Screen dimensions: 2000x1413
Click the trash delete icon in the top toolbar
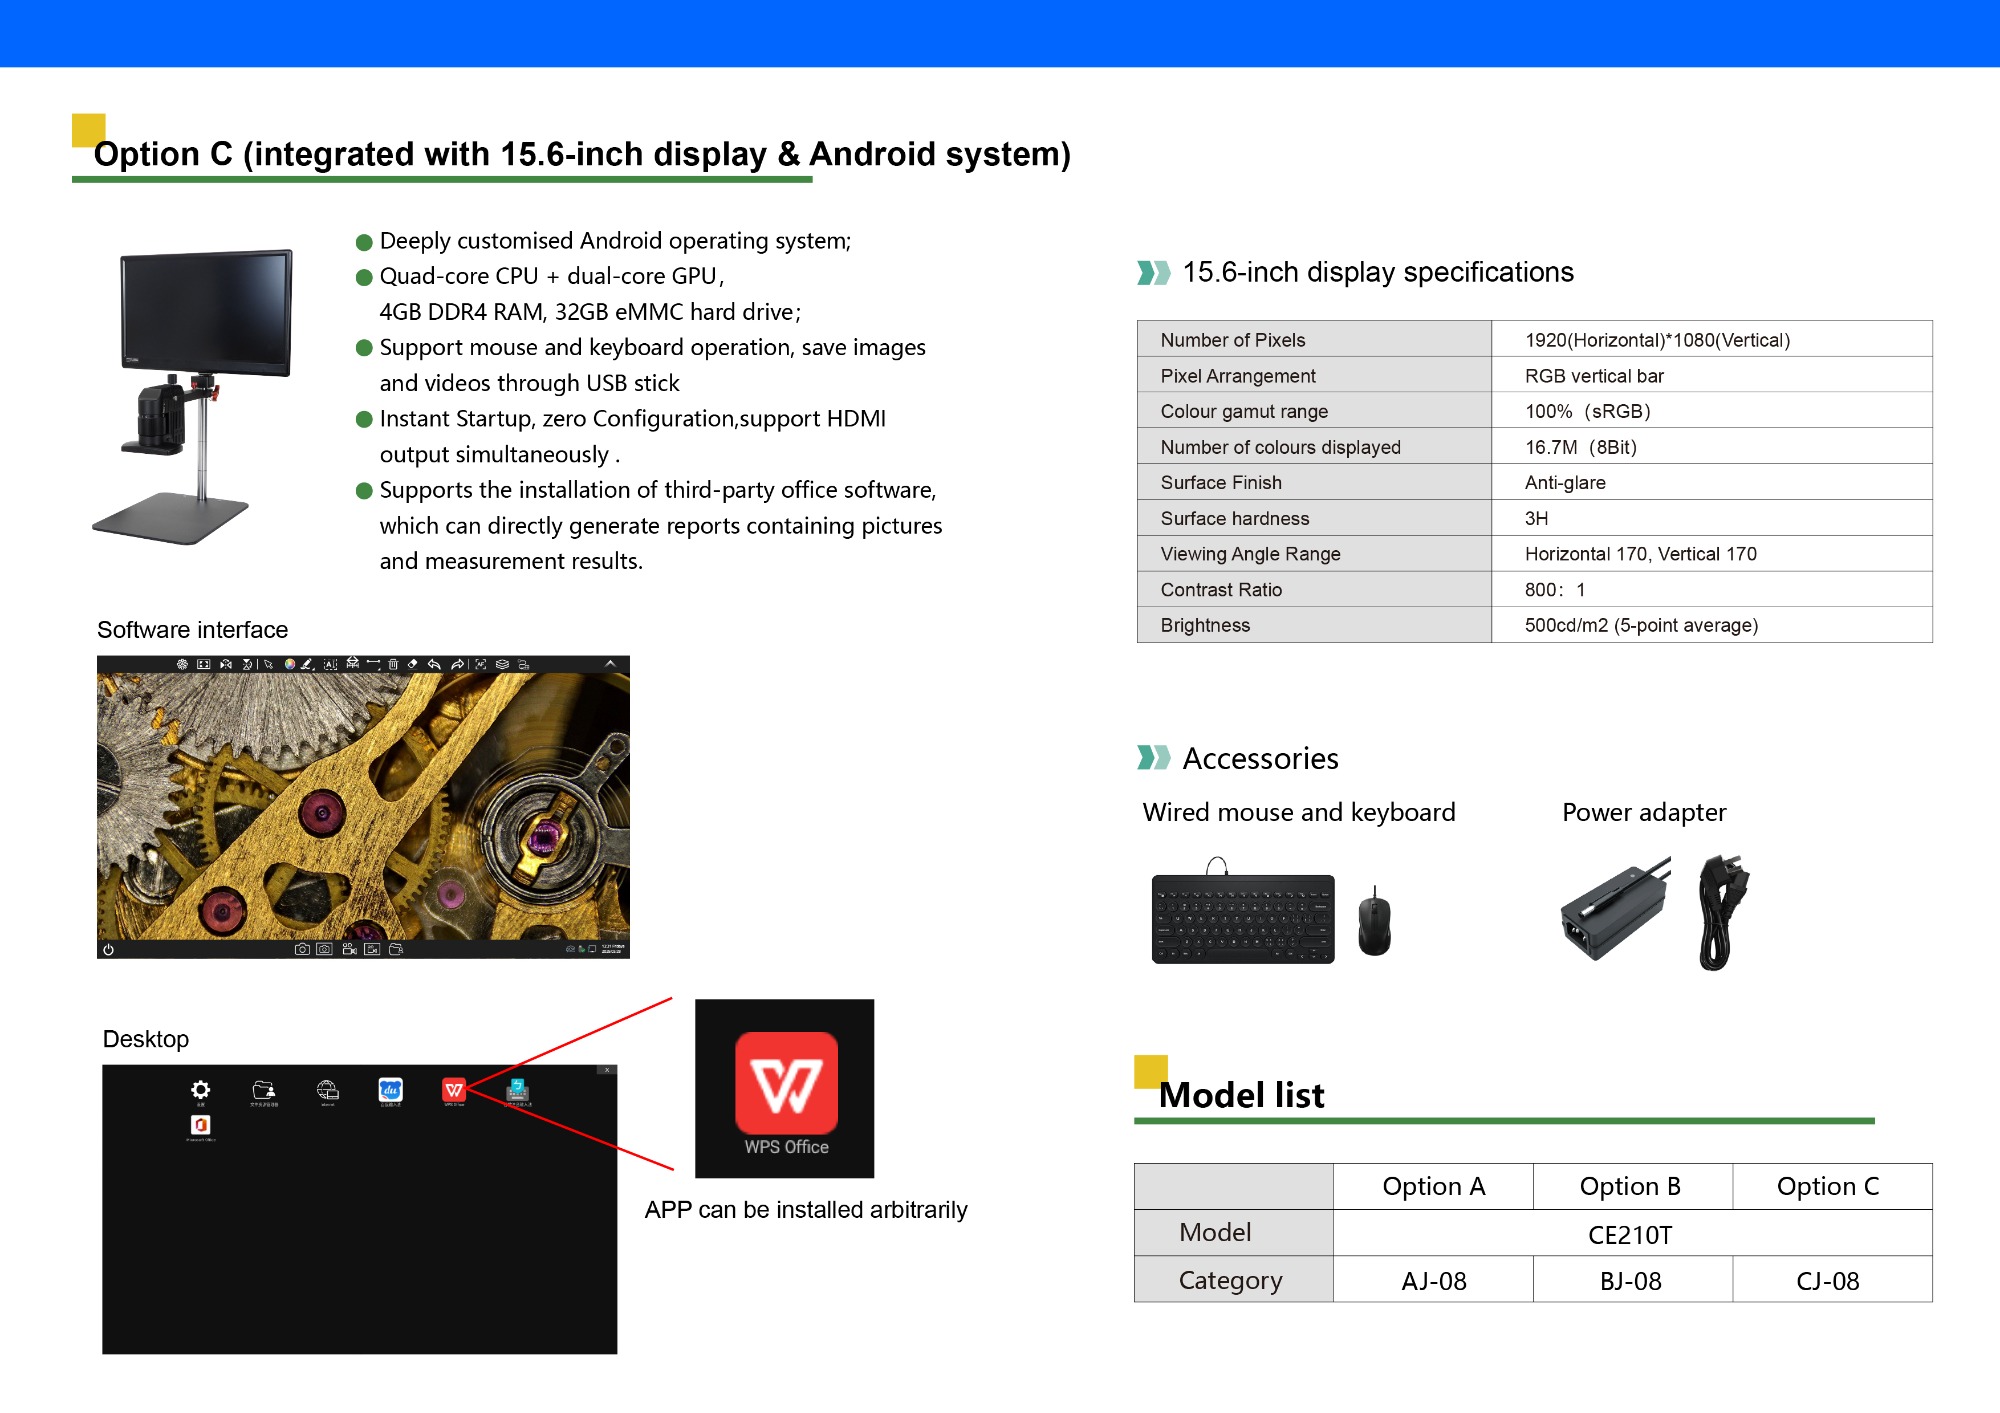(x=393, y=664)
